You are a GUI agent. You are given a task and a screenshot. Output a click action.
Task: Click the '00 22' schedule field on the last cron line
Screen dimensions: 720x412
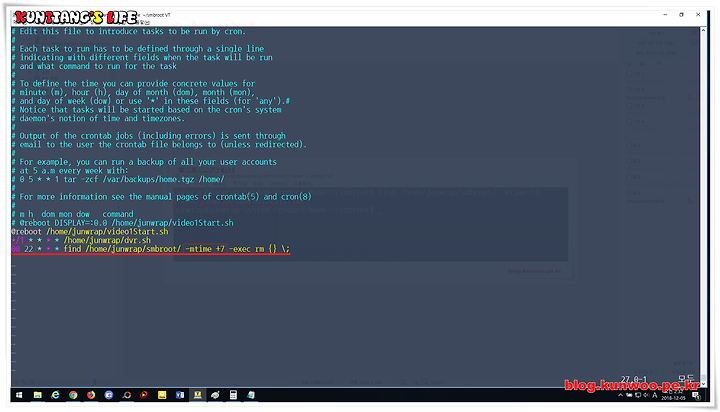22,249
